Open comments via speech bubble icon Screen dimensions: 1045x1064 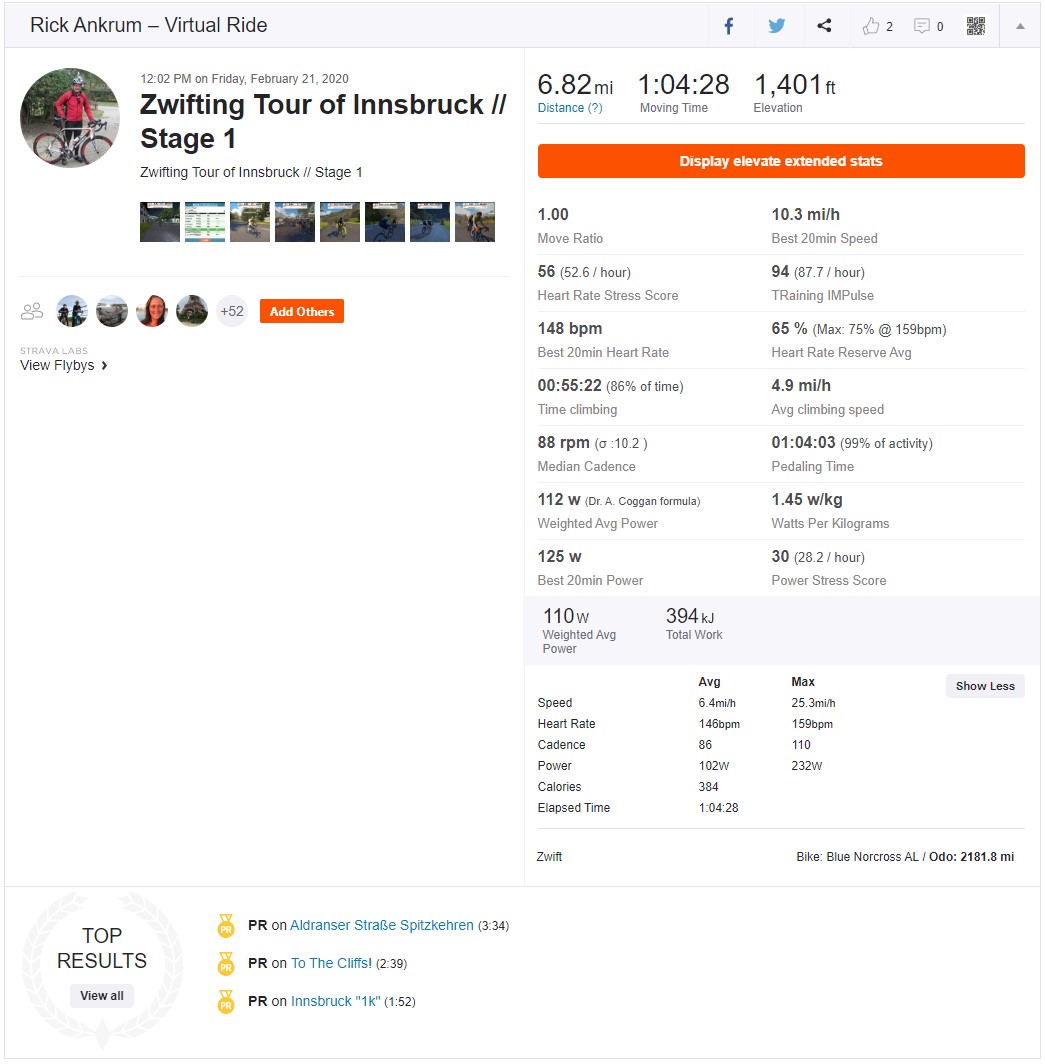pos(922,26)
